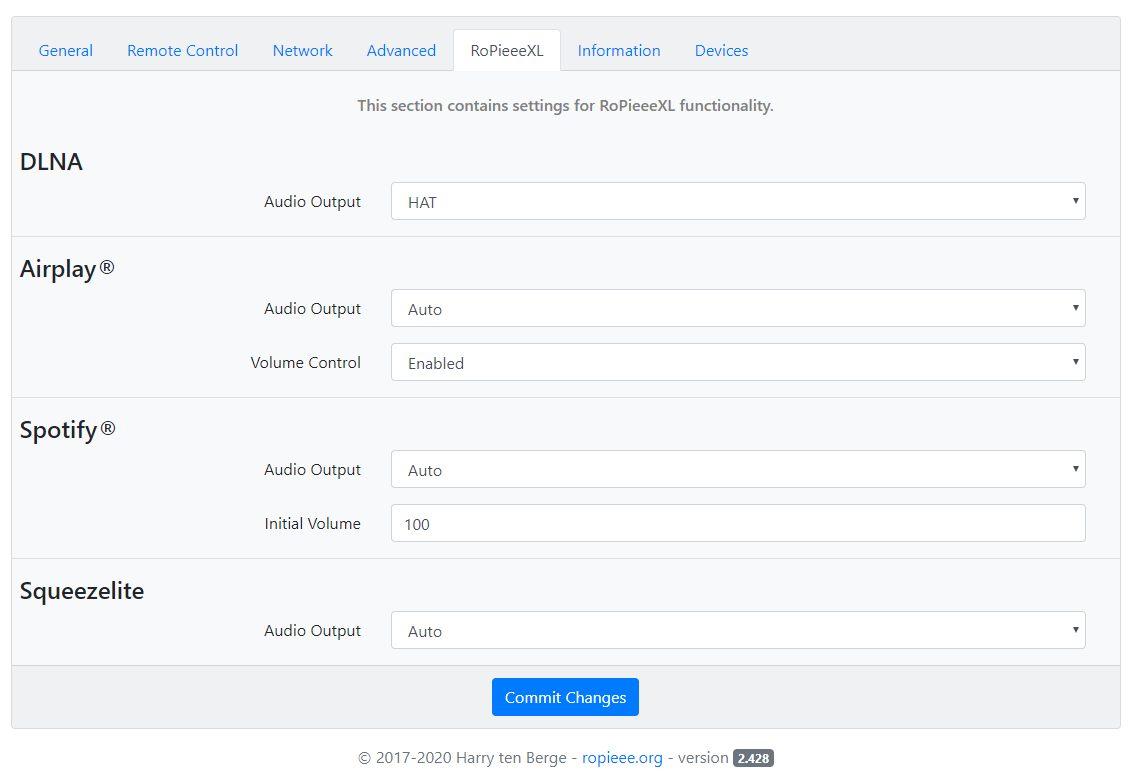
Task: Open the Remote Control tab
Action: tap(182, 51)
